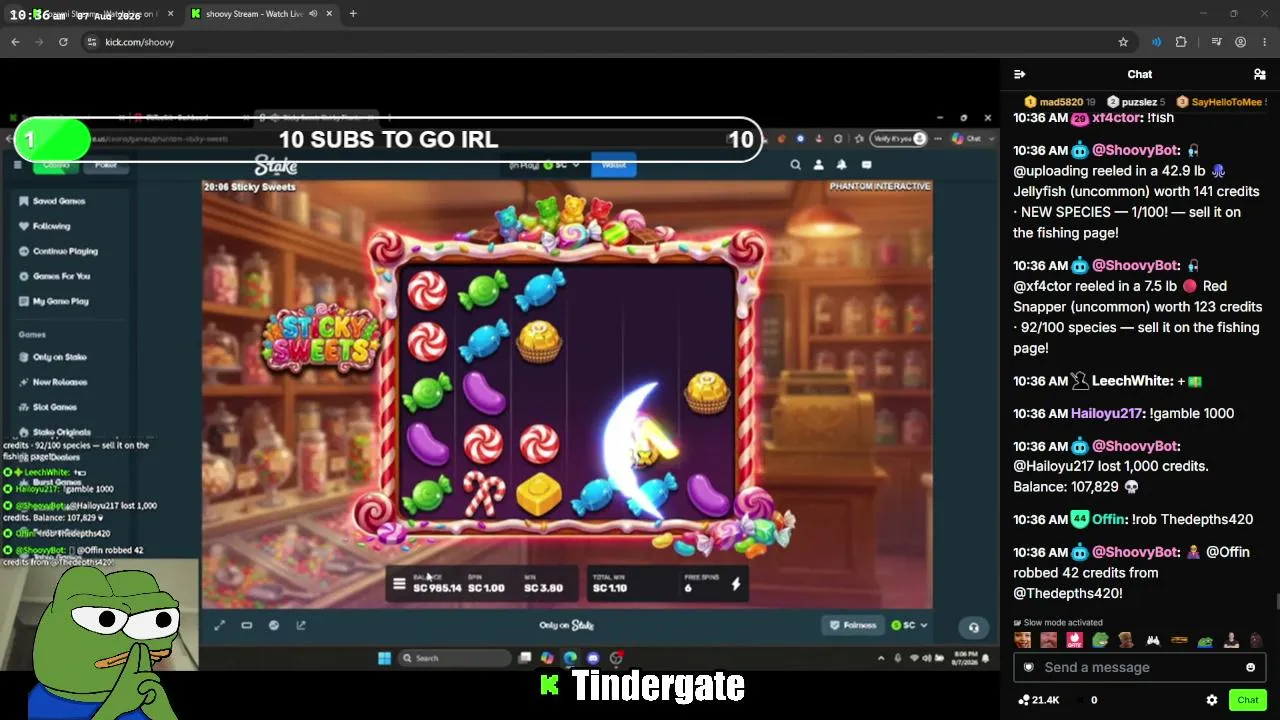Open the emote picker smiley
Image resolution: width=1280 pixels, height=720 pixels.
[1250, 667]
